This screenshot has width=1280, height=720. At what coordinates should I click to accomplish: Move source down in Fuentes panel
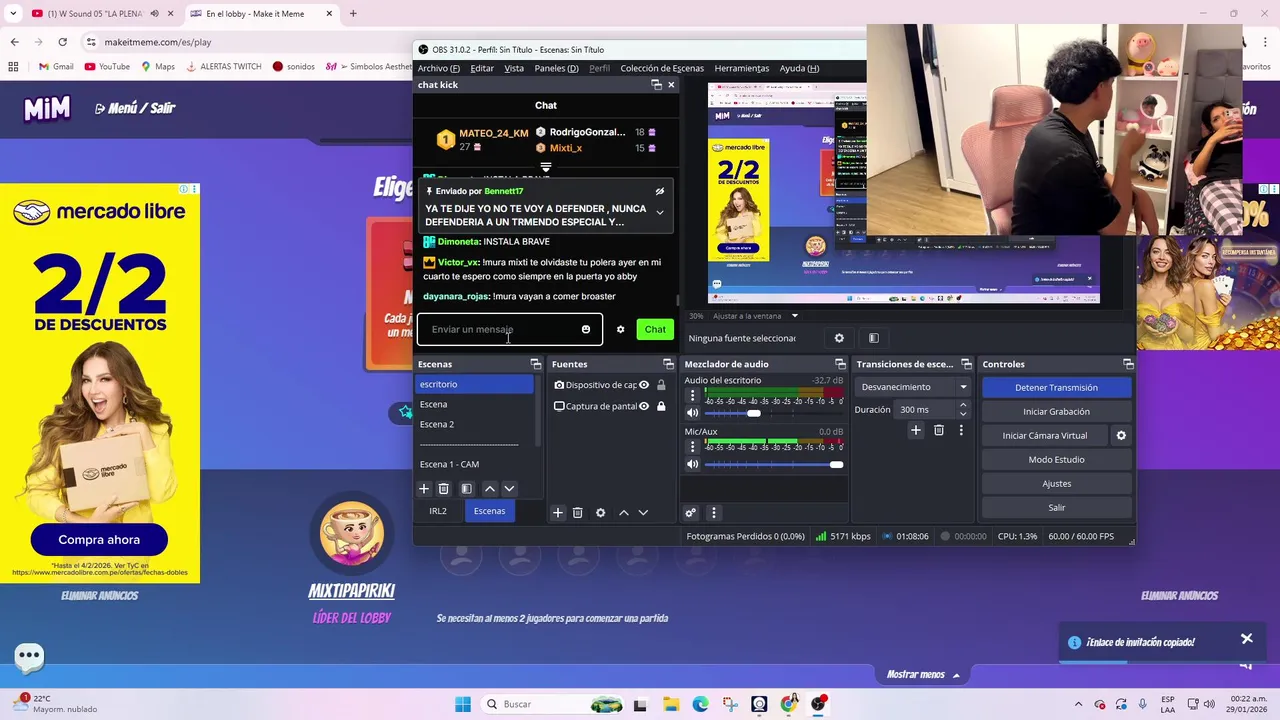coord(643,513)
